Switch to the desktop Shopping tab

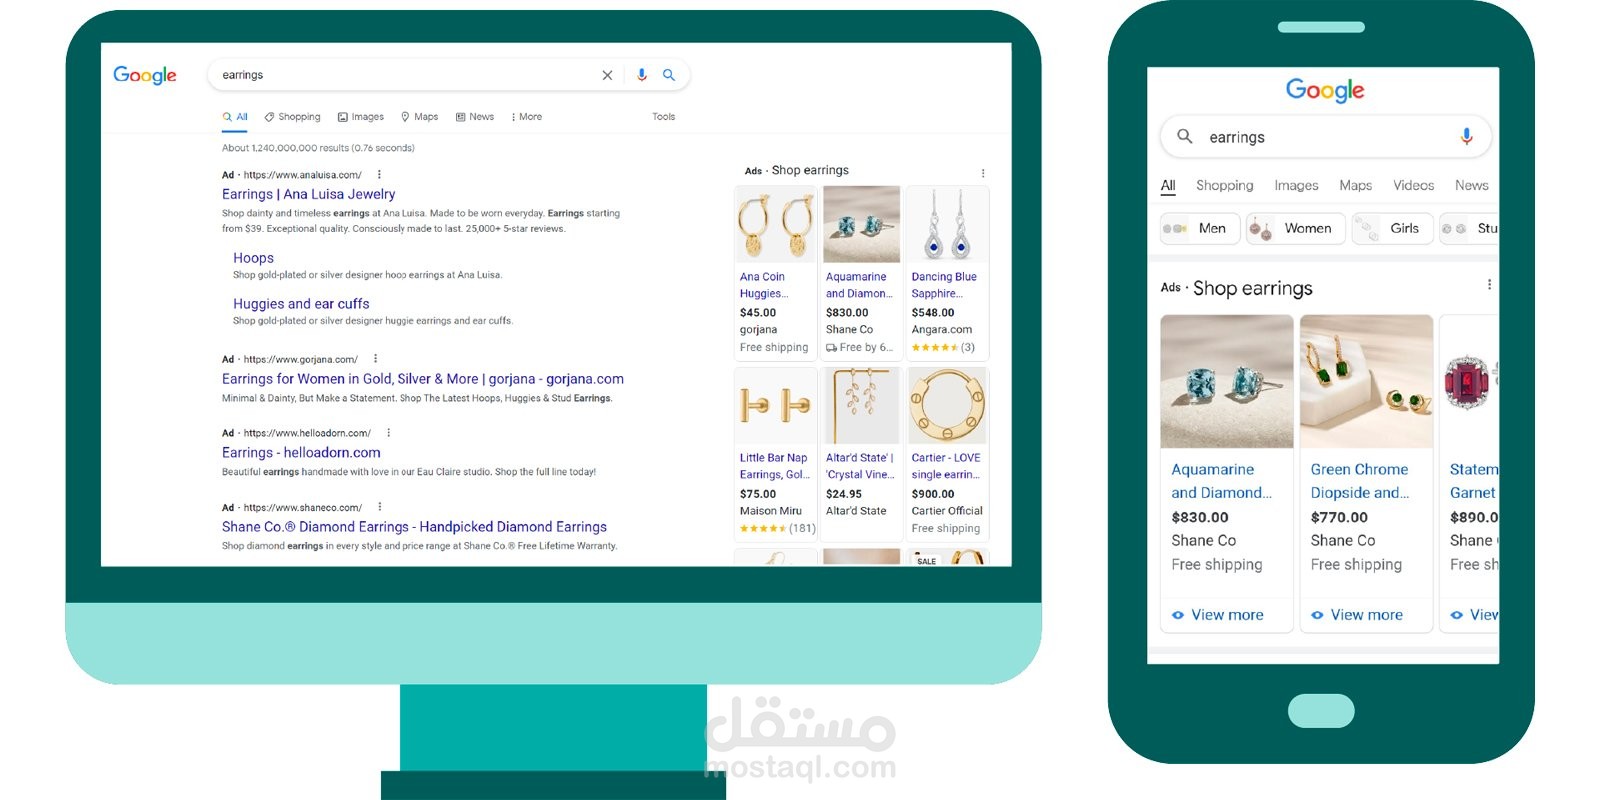[x=292, y=117]
